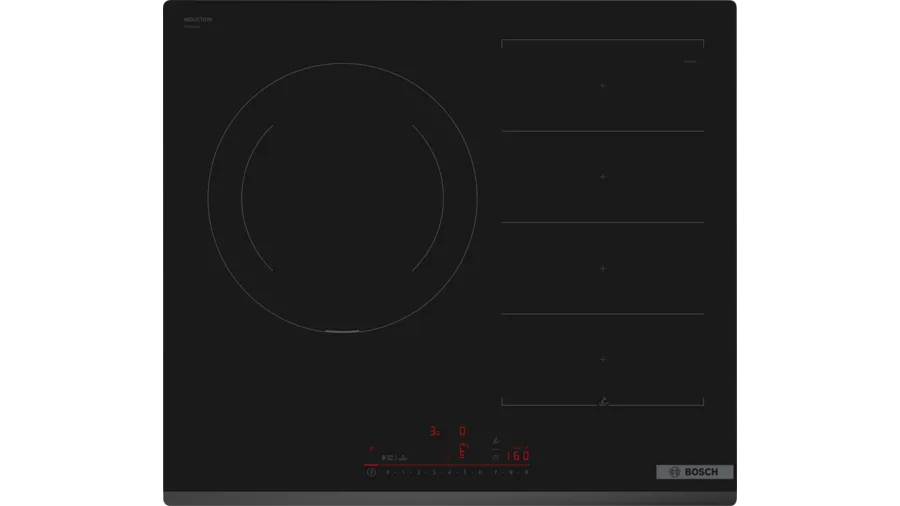Select the zone showing level 0 at top
This screenshot has height=506, width=900.
pos(463,432)
